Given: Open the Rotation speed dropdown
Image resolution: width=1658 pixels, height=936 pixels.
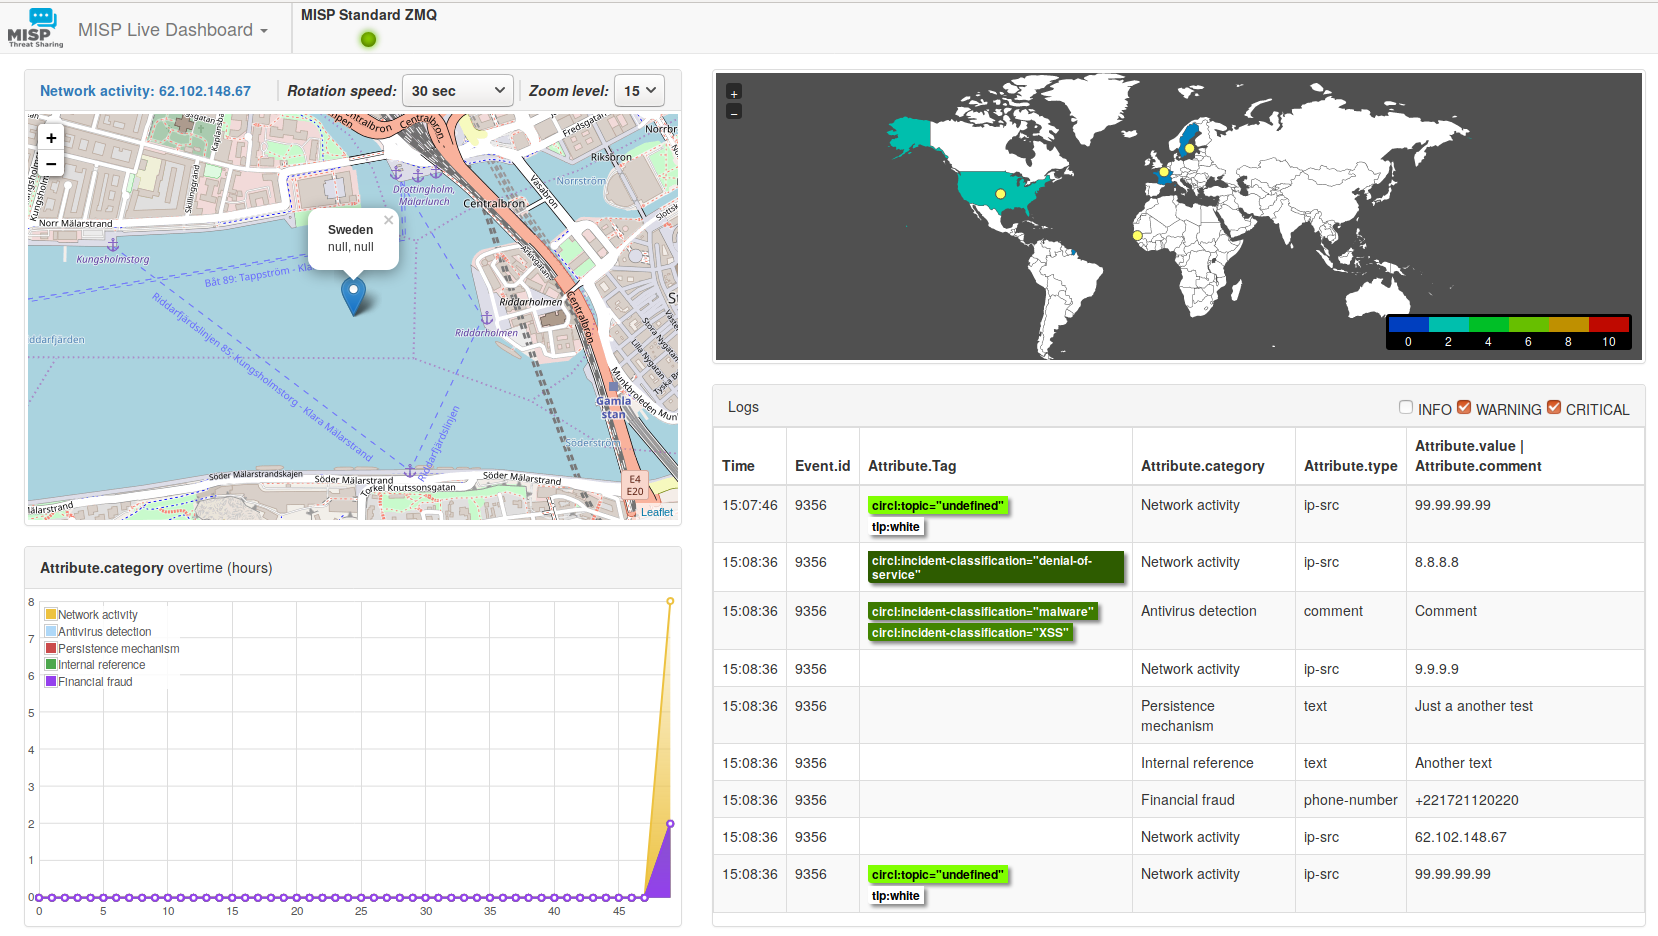Looking at the screenshot, I should pos(458,91).
